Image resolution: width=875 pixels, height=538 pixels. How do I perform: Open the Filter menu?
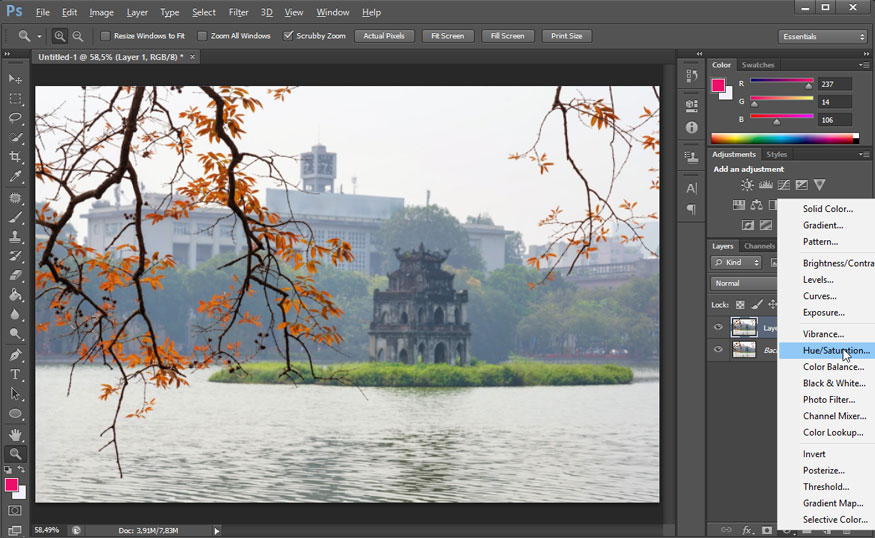238,12
